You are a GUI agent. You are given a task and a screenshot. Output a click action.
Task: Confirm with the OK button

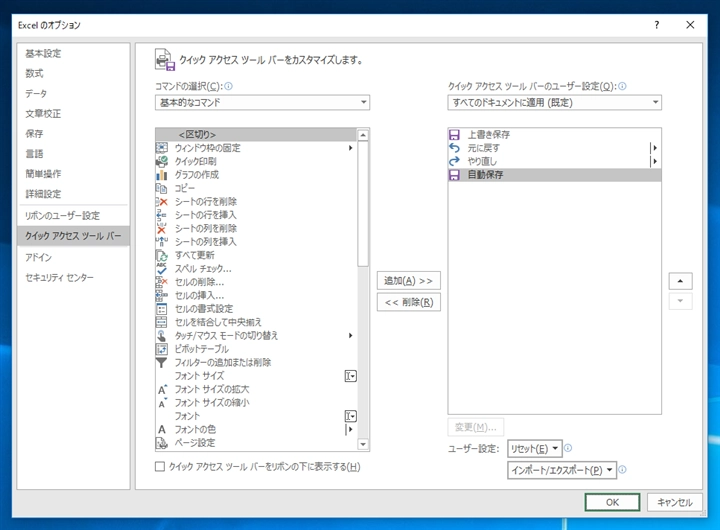pyautogui.click(x=612, y=502)
